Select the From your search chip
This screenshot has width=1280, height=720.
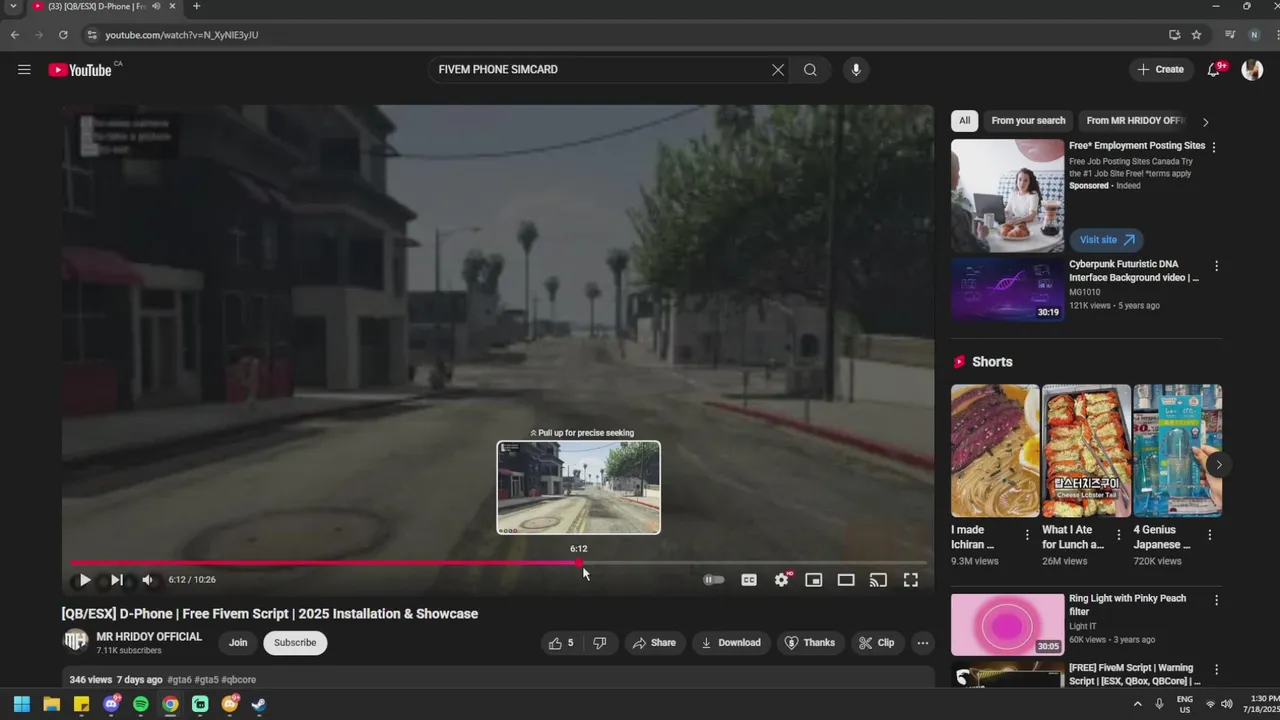point(1028,121)
